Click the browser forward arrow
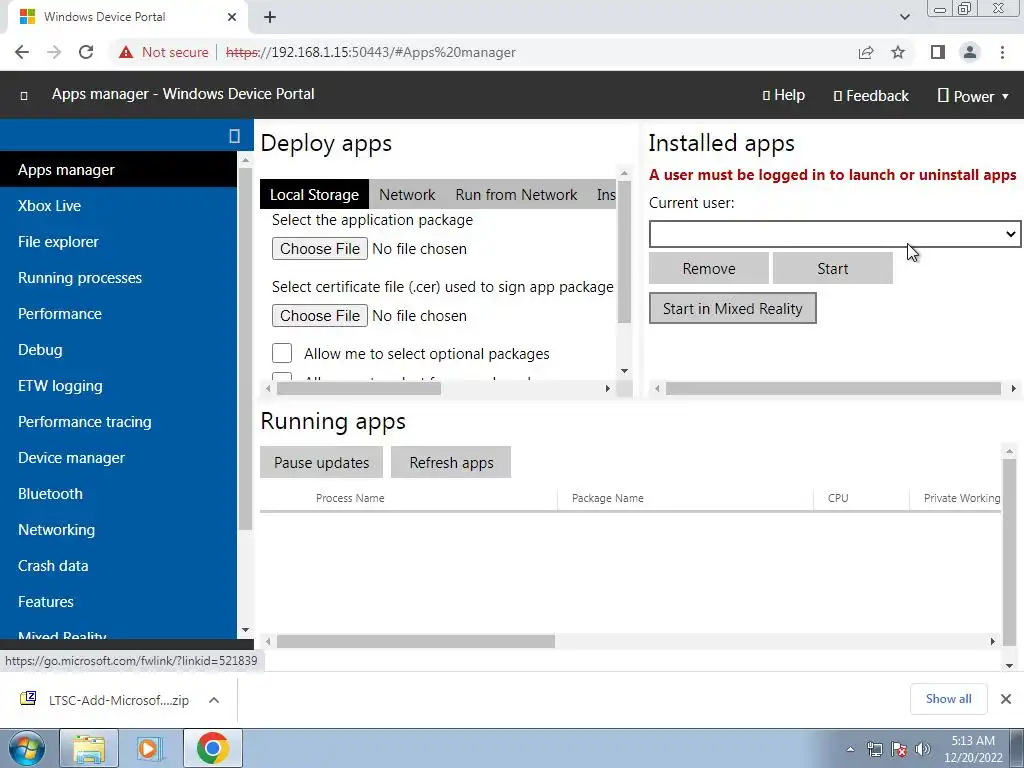Viewport: 1024px width, 768px height. (54, 52)
